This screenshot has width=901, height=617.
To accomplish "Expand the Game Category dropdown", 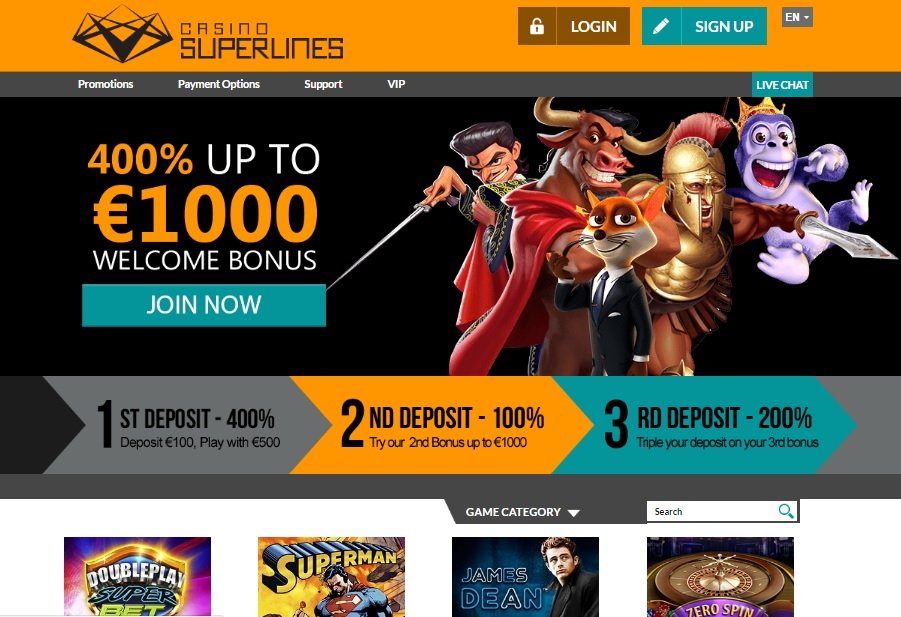I will [x=522, y=512].
